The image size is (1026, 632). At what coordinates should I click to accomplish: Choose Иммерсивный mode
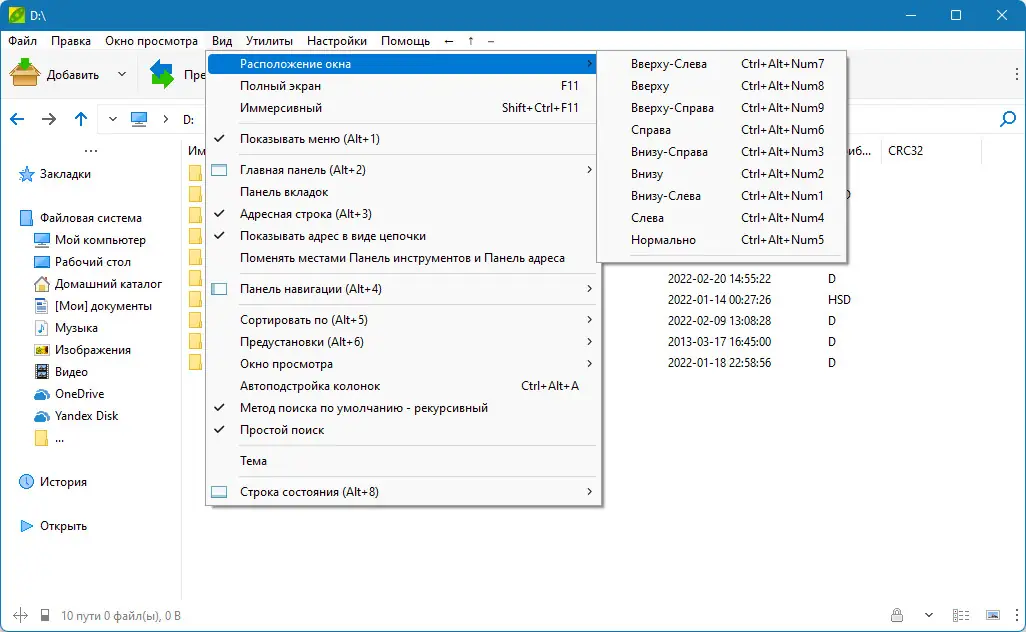tap(402, 108)
